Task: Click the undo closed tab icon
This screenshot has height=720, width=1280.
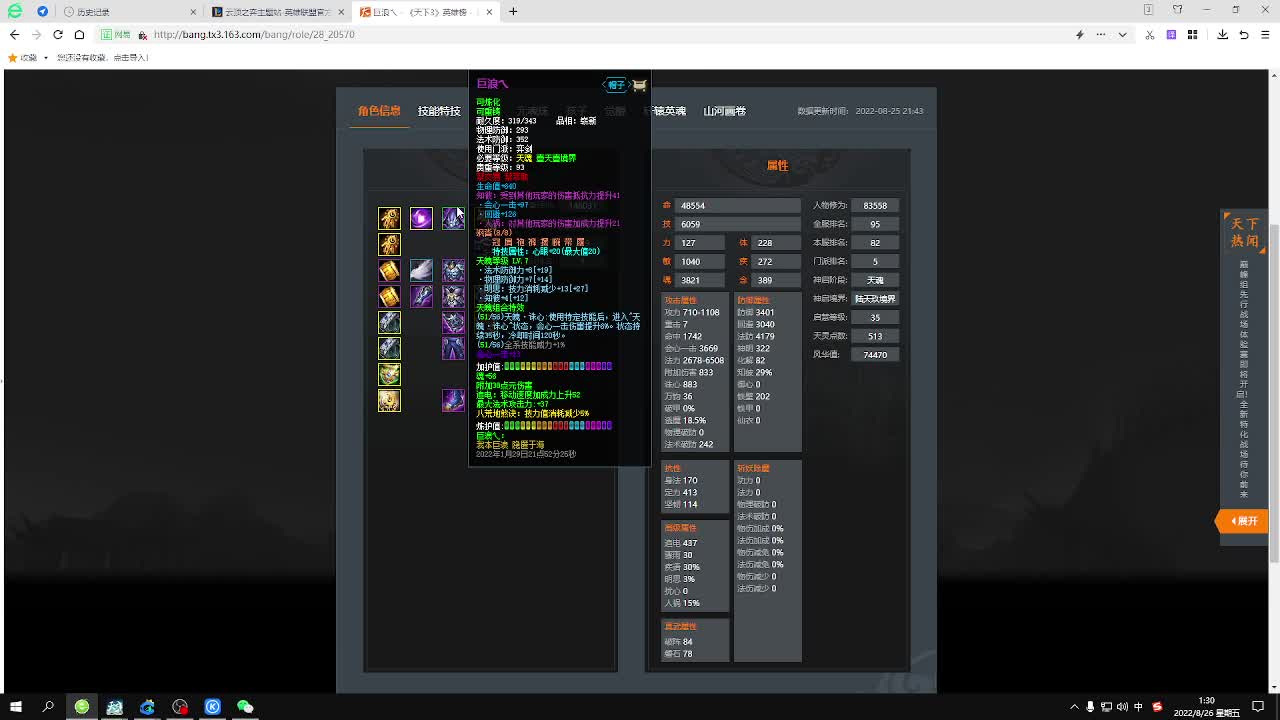Action: click(x=1244, y=34)
